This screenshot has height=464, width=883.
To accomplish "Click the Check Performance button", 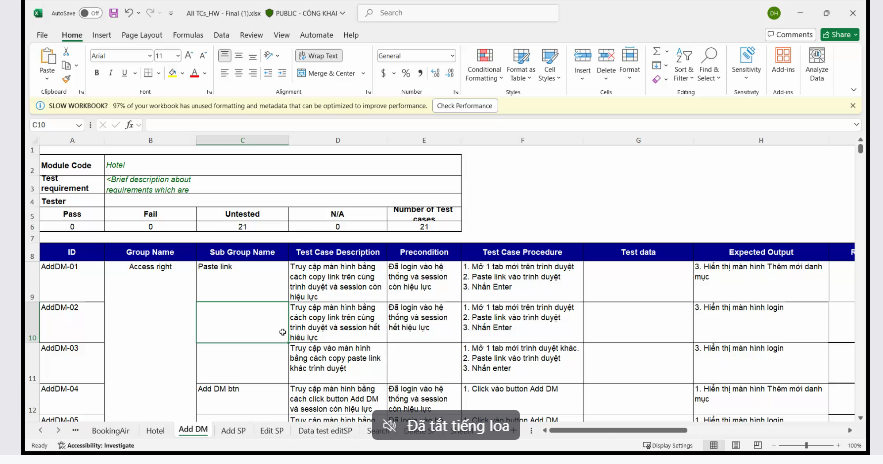I will coord(464,105).
